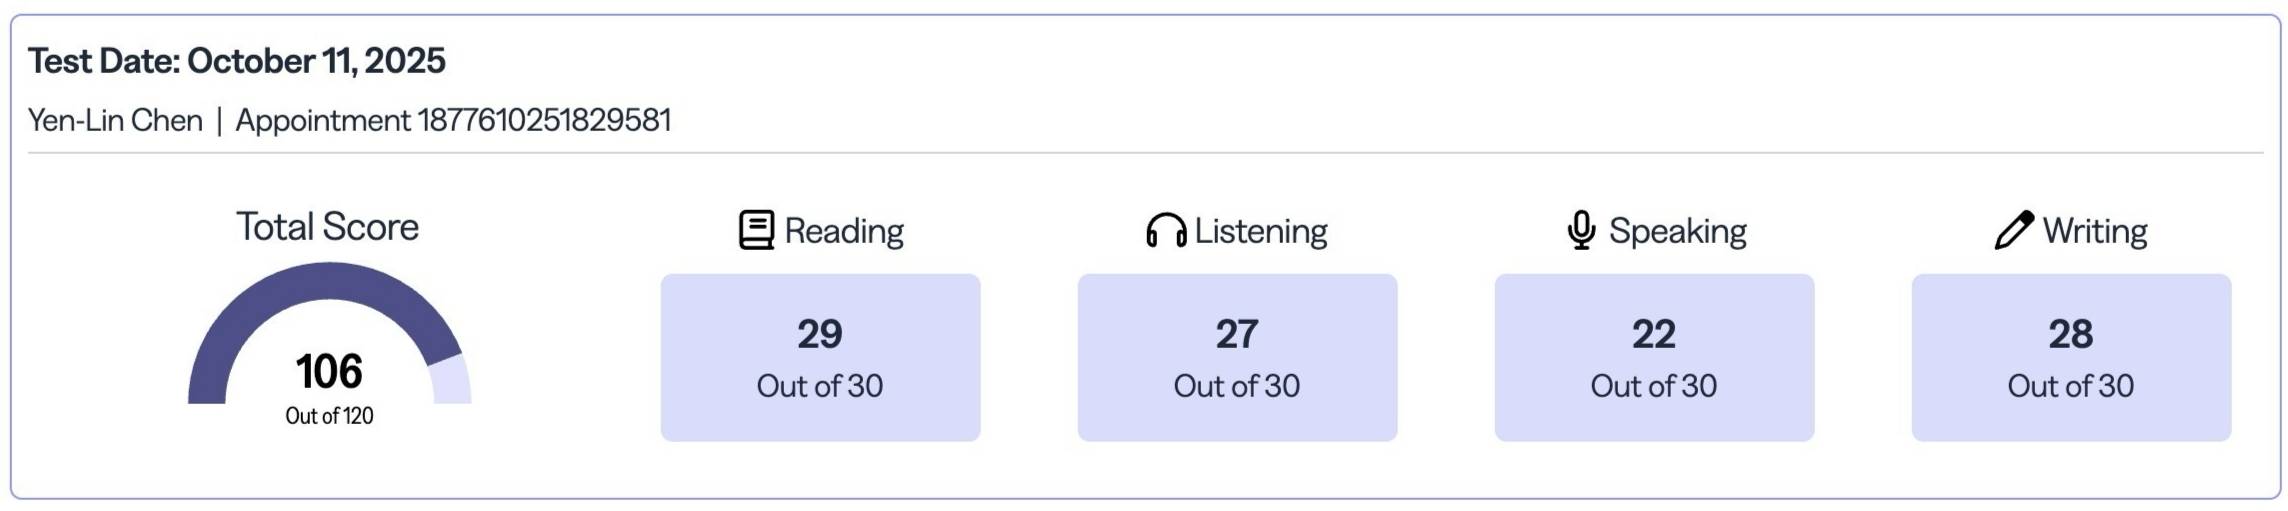Click the Listening headphones icon
Image resolution: width=2288 pixels, height=511 pixels.
(x=1166, y=230)
